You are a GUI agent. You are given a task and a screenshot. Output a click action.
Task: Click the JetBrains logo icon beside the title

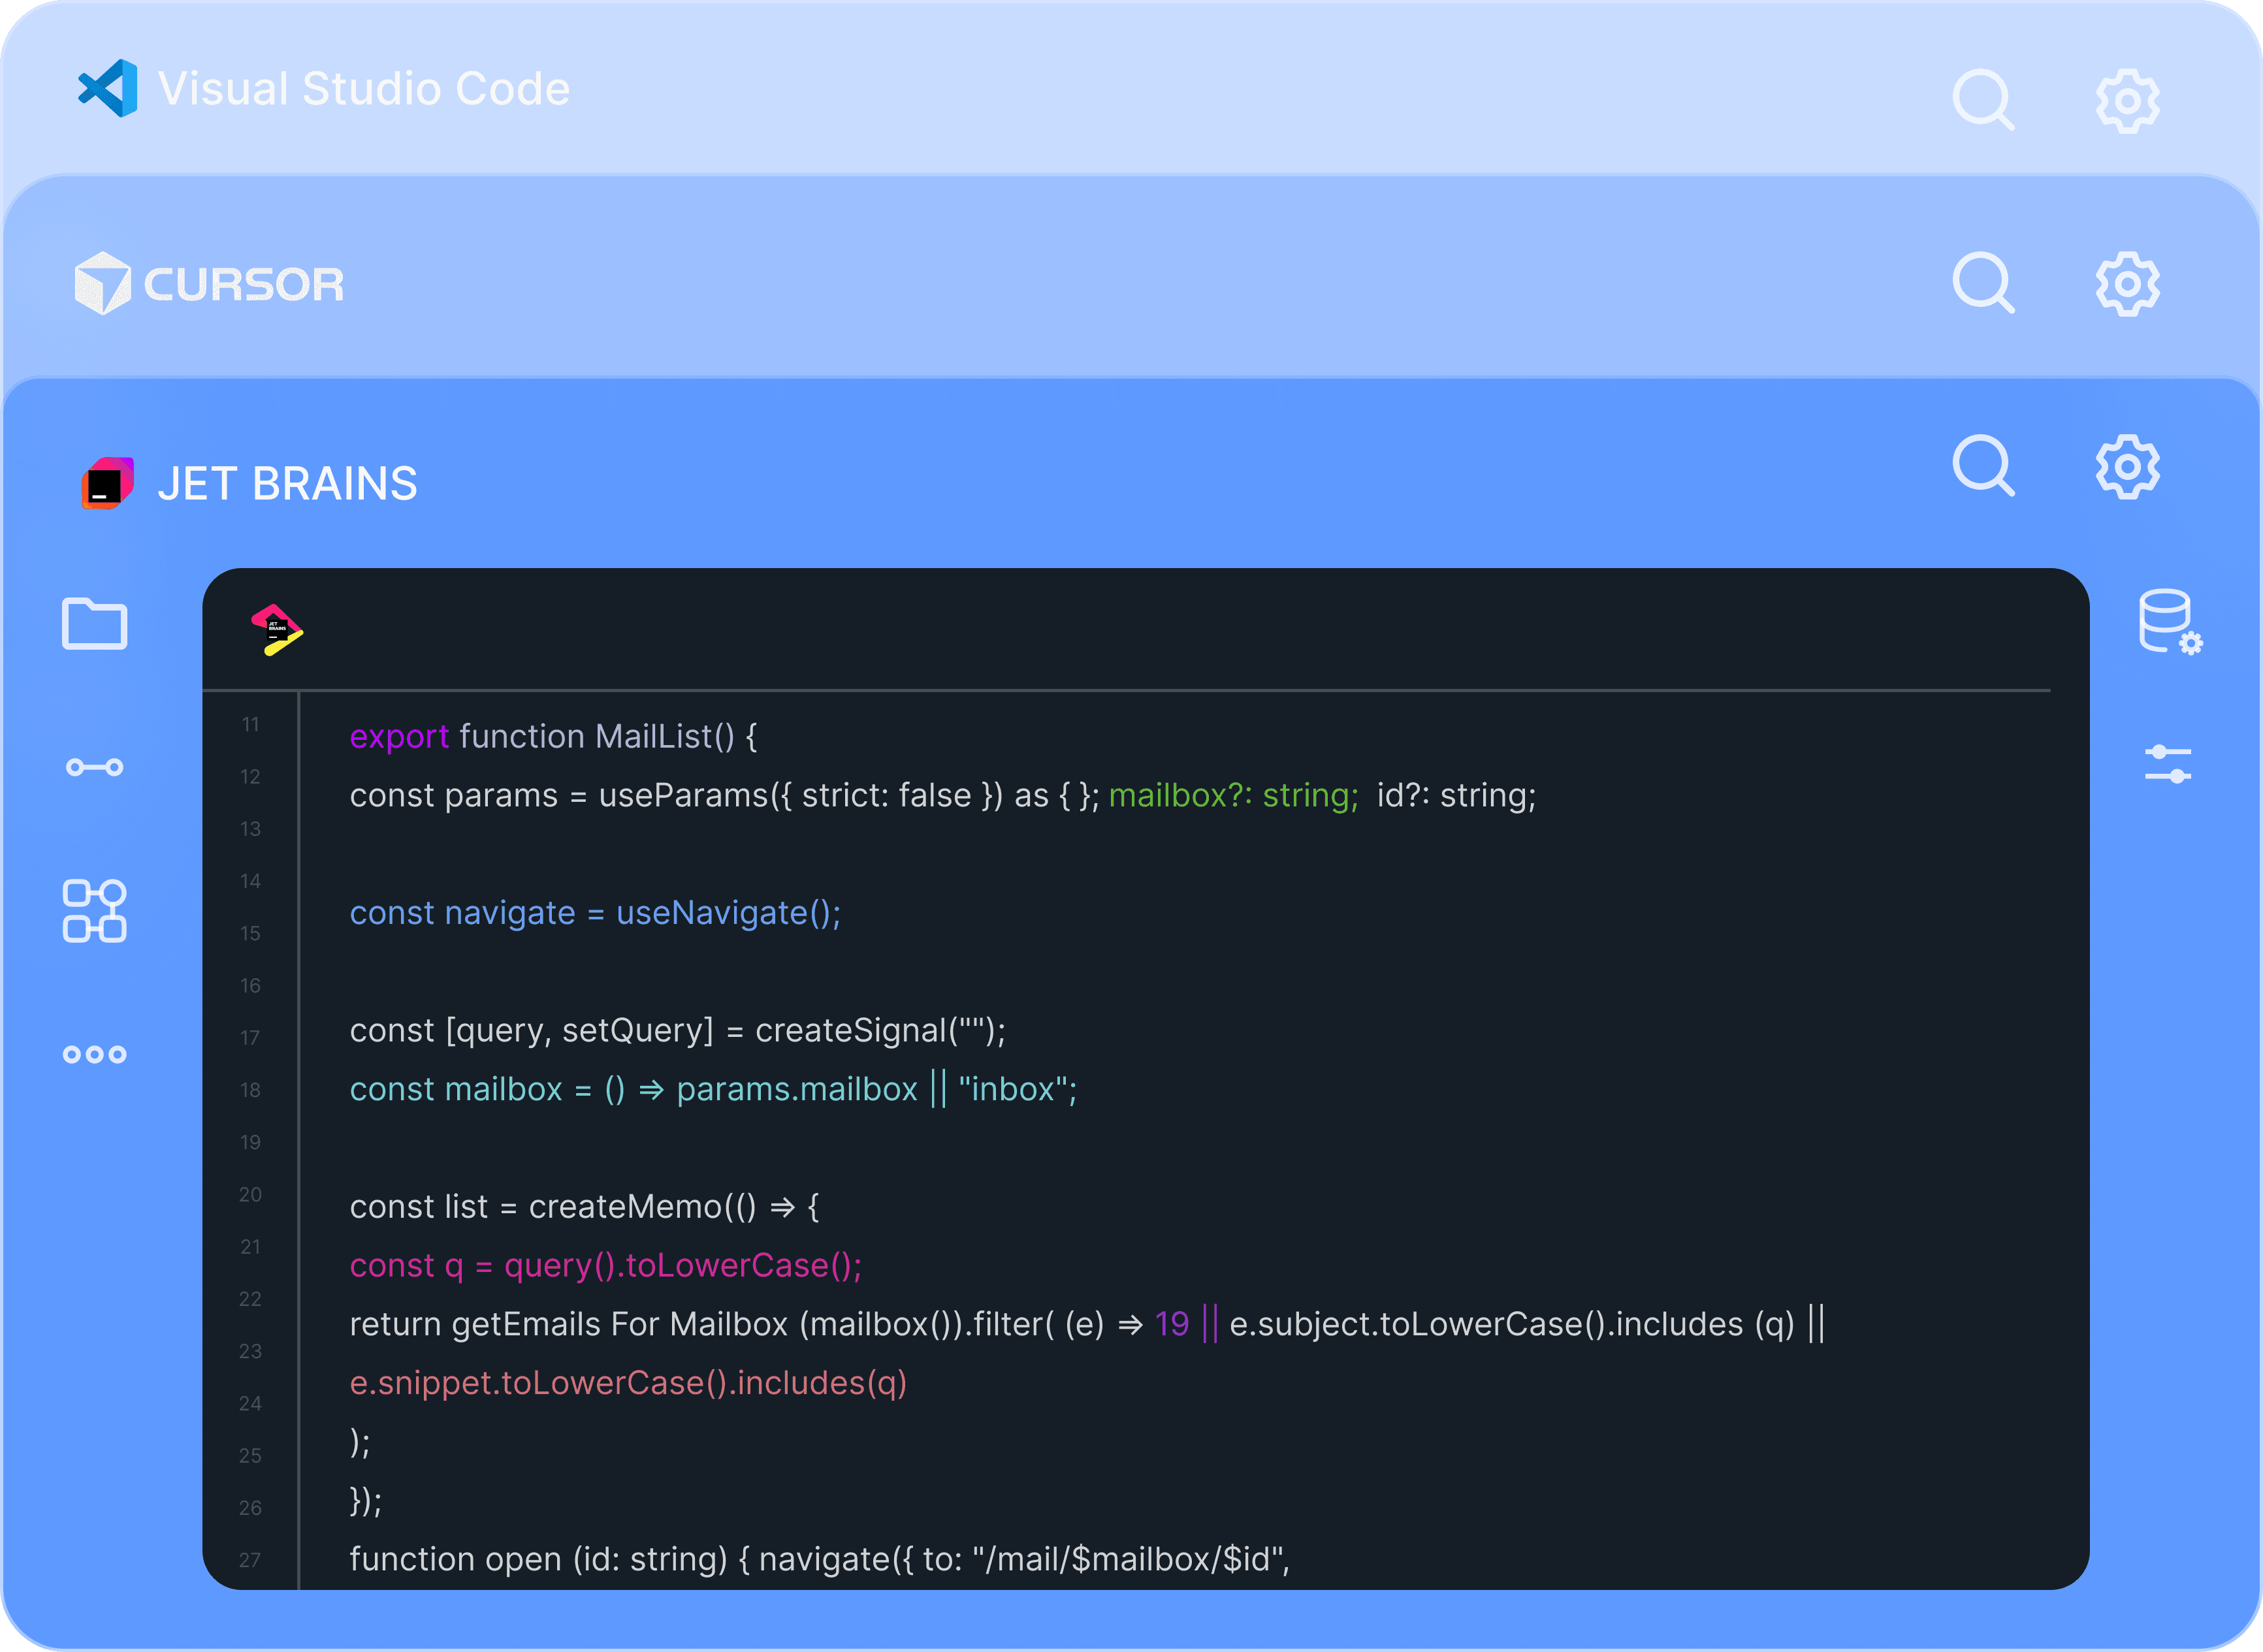(x=107, y=484)
